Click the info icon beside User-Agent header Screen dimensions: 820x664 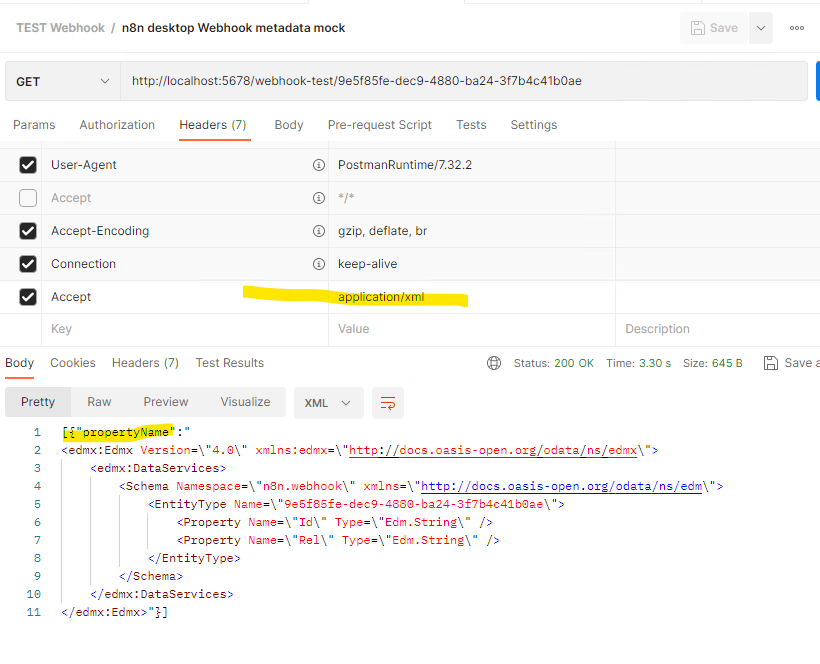319,164
